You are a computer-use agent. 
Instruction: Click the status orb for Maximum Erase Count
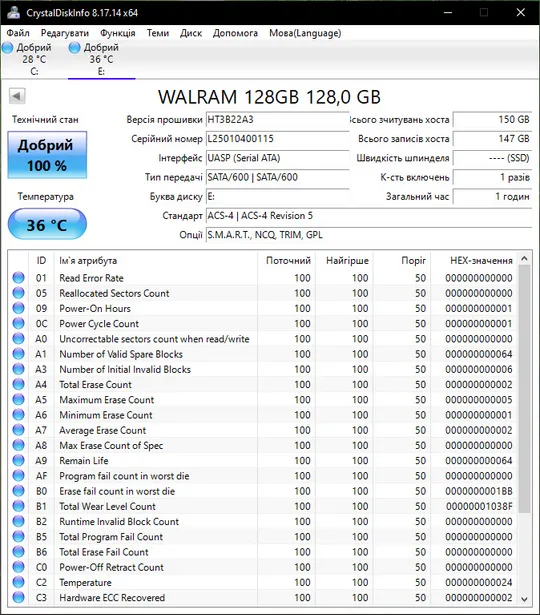point(18,400)
